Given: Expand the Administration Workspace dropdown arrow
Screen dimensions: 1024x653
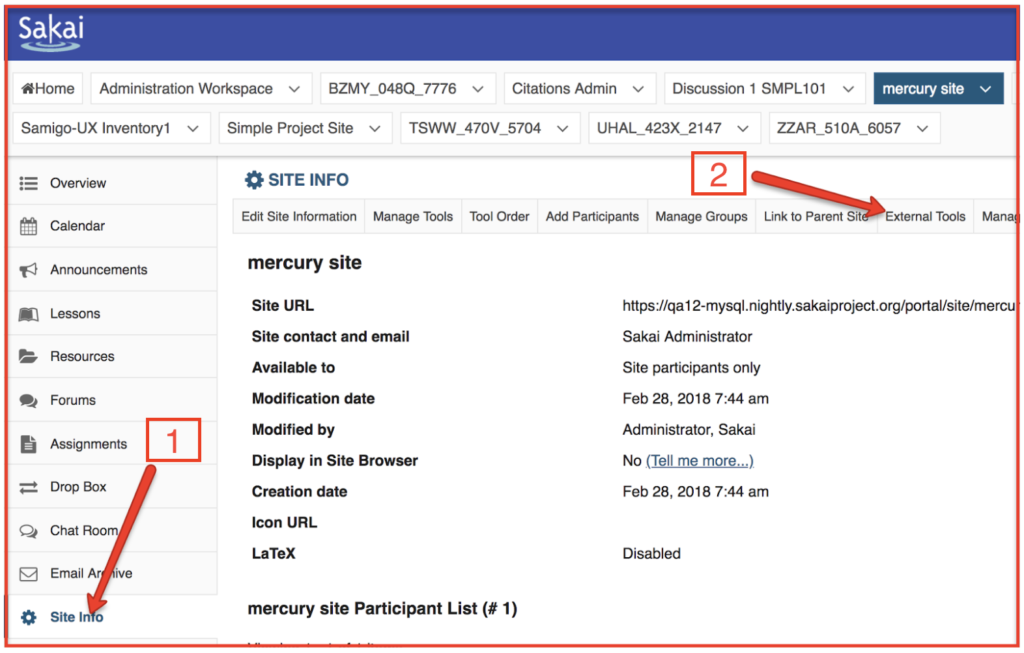Looking at the screenshot, I should tap(293, 89).
